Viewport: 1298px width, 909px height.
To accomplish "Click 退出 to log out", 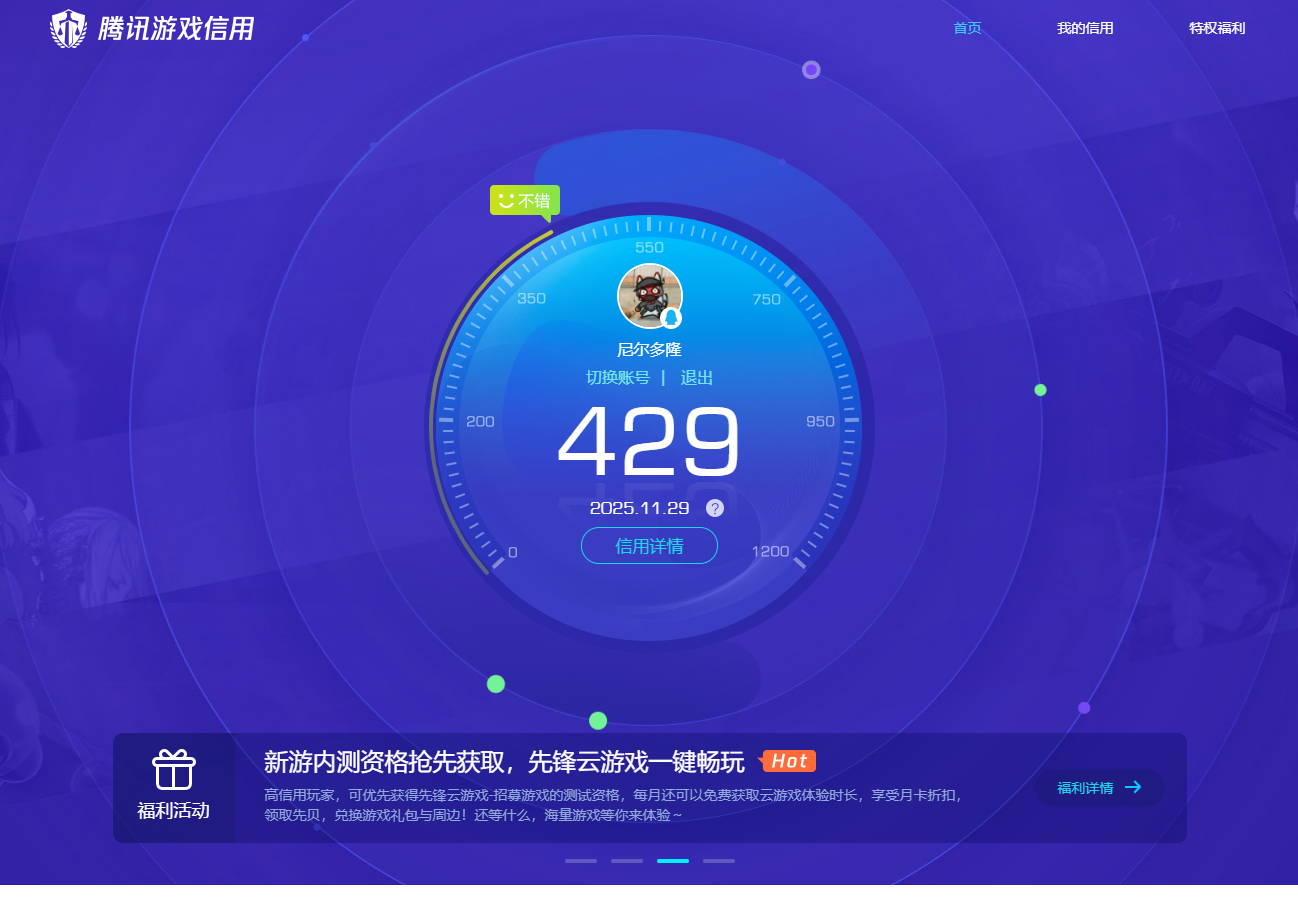I will 697,377.
